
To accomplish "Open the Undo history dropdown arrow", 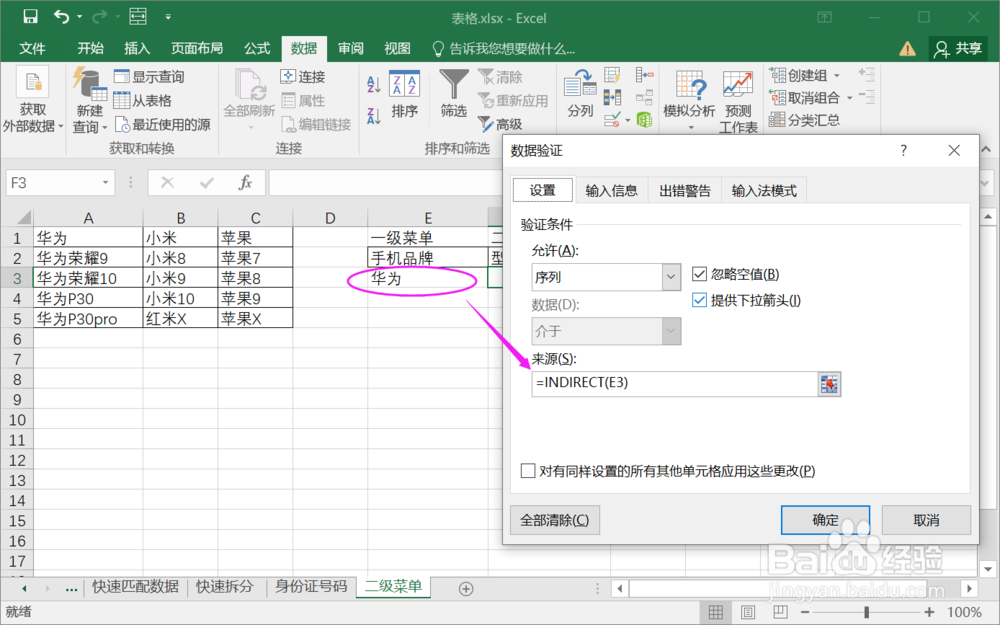I will click(80, 17).
